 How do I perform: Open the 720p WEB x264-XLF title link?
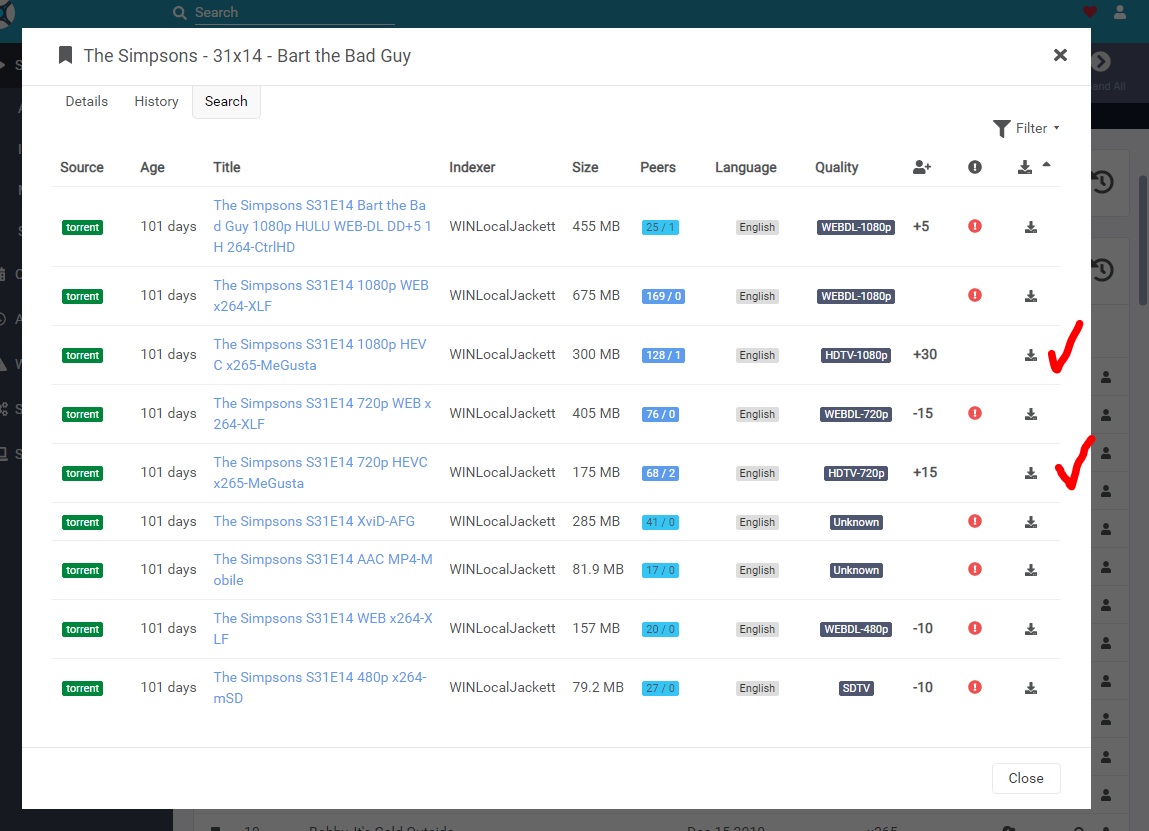tap(322, 413)
